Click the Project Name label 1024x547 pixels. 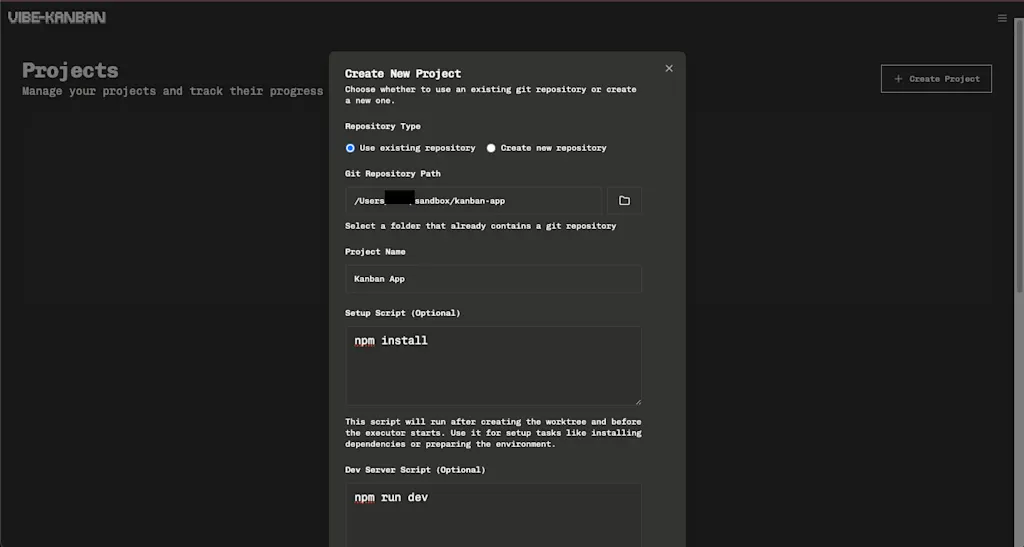pos(375,251)
